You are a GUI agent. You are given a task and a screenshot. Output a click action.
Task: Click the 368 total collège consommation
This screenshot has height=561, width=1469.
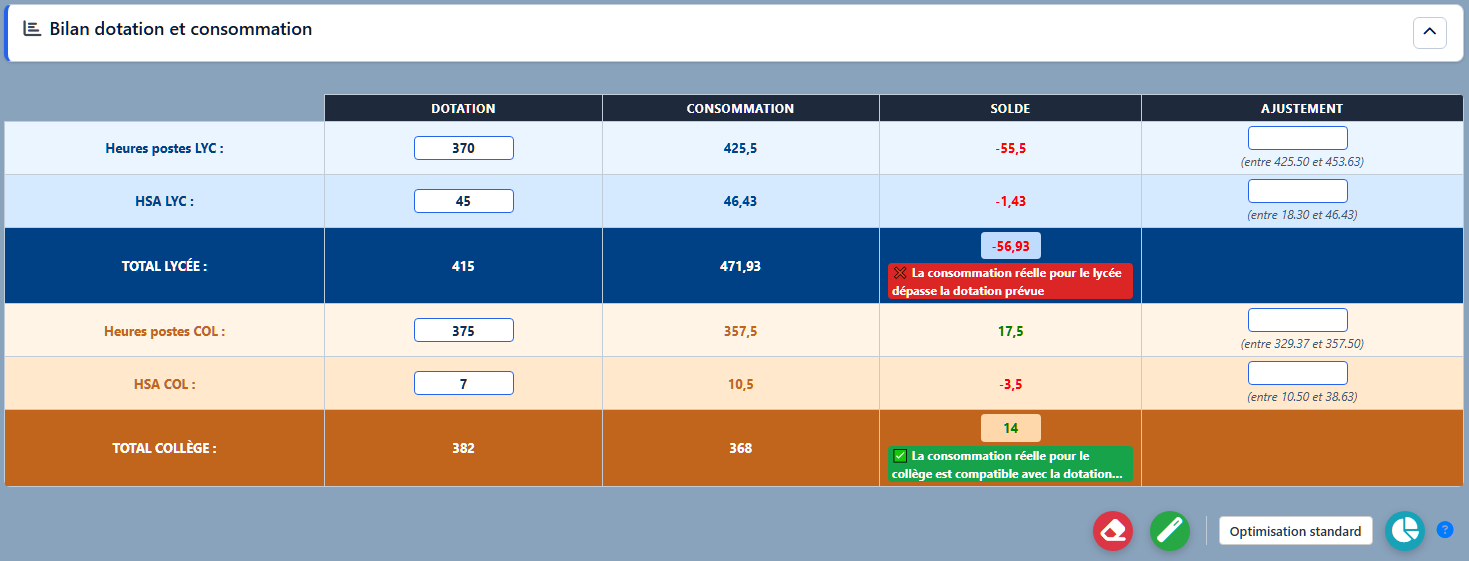[741, 448]
